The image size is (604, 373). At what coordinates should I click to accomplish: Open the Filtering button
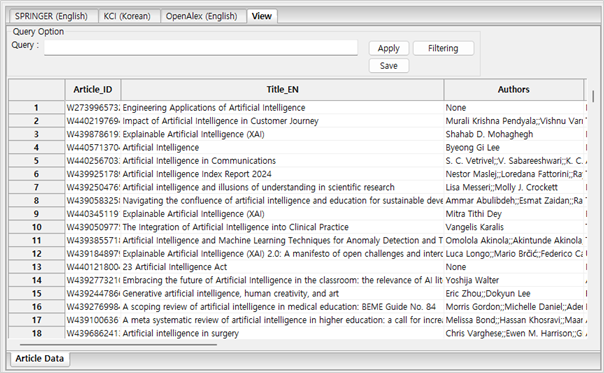tap(443, 49)
